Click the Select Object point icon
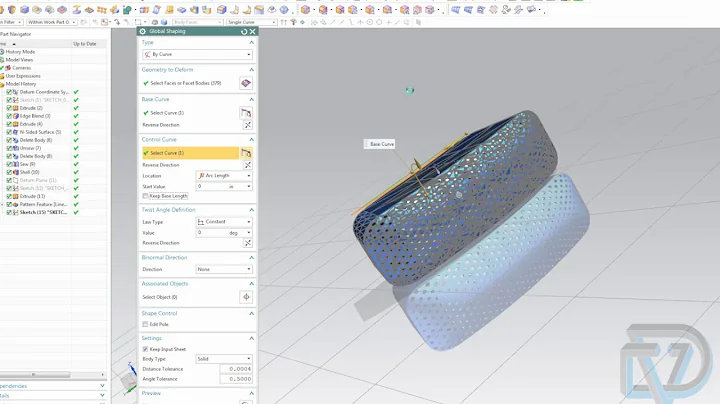 [246, 297]
